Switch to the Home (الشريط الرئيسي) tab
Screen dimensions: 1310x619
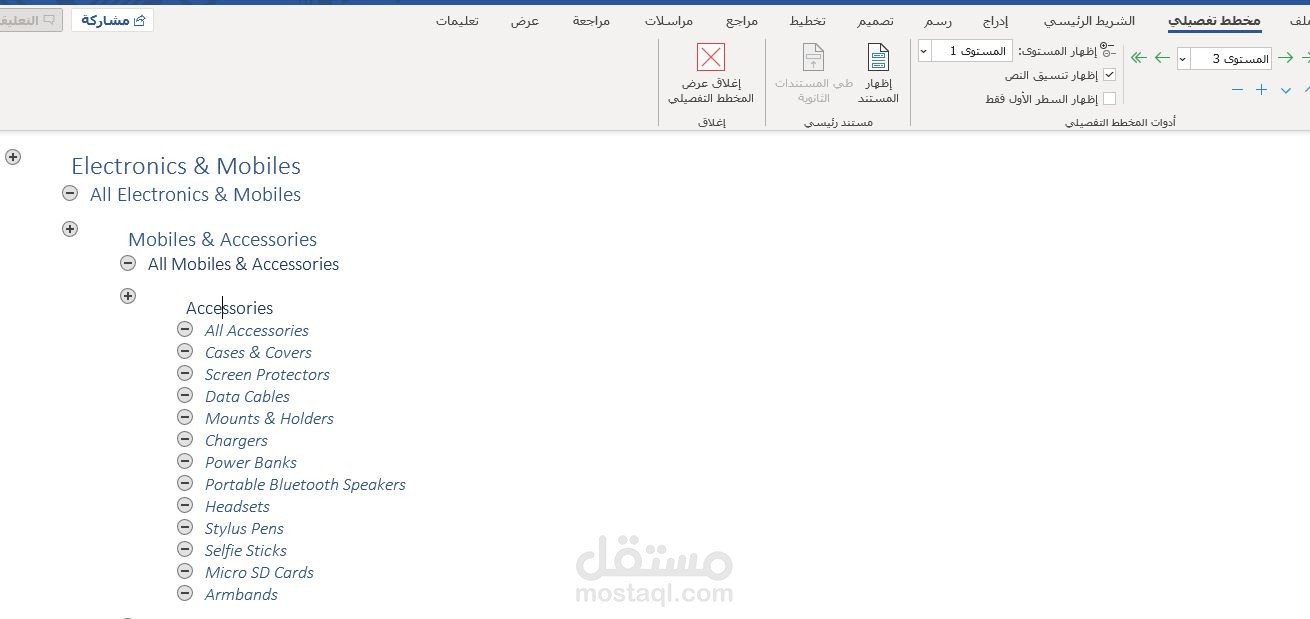pyautogui.click(x=1090, y=20)
